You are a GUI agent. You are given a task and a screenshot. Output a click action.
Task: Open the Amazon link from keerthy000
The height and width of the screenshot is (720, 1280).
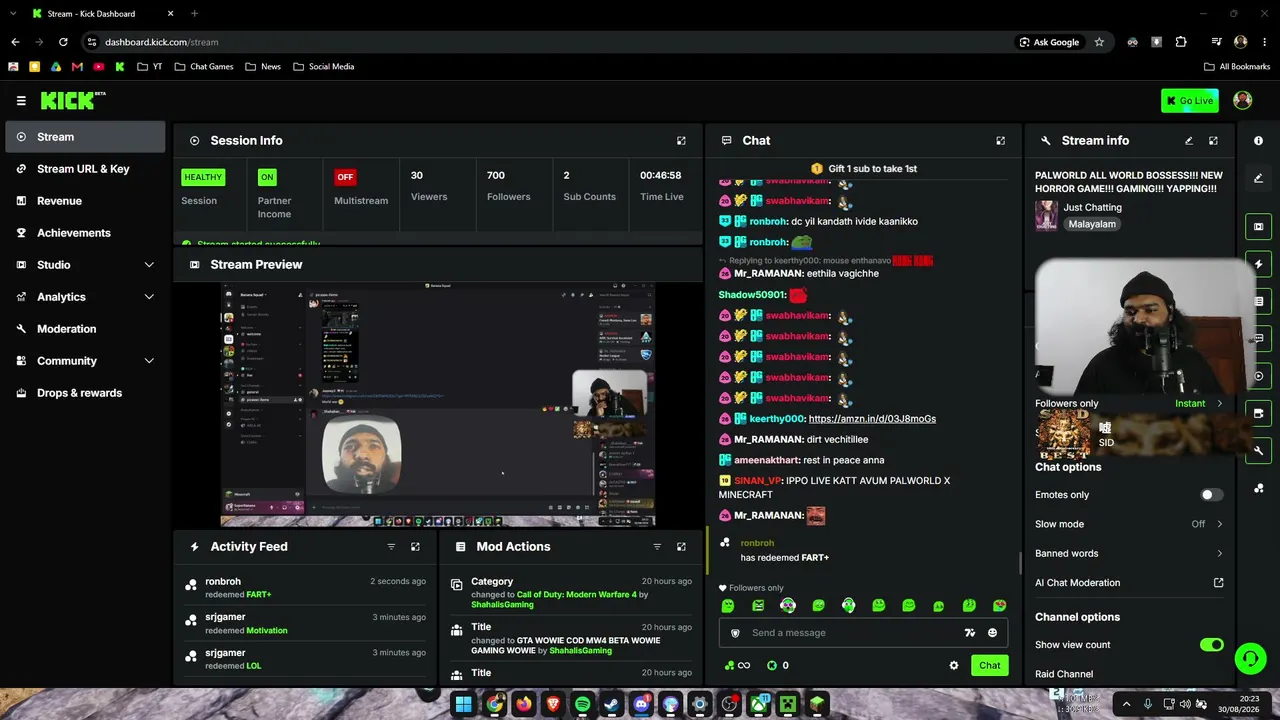tap(872, 419)
